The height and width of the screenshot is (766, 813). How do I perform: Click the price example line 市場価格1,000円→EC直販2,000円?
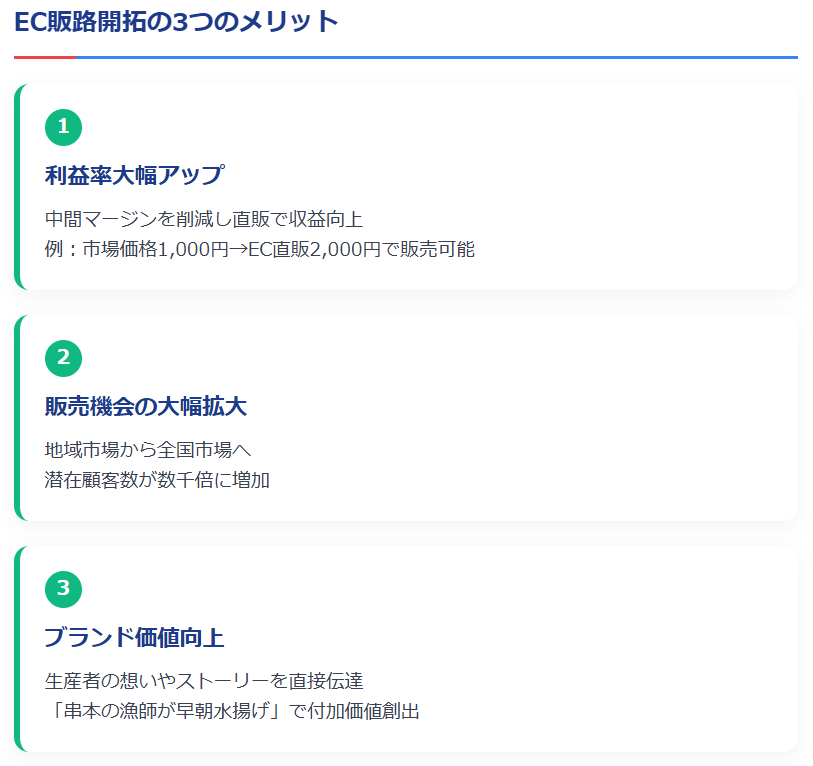(x=260, y=249)
